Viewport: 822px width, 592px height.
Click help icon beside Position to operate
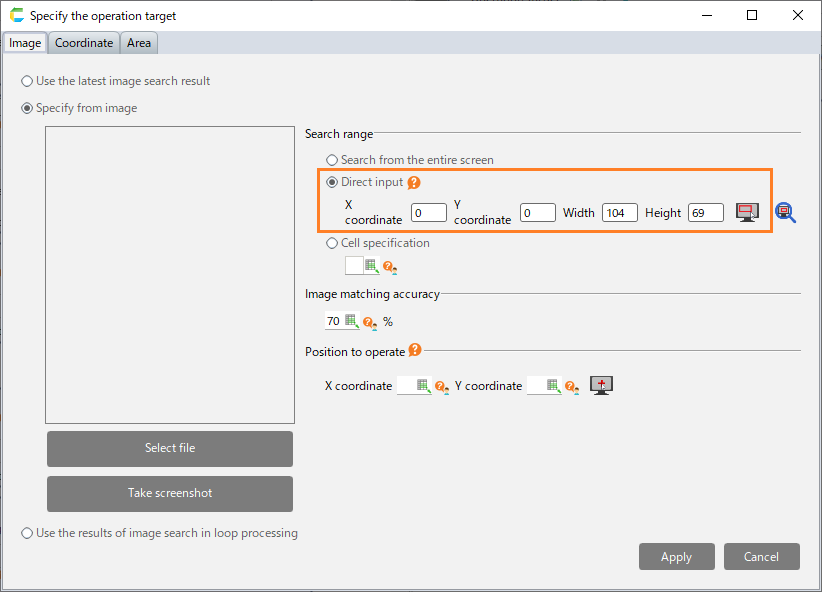click(415, 351)
